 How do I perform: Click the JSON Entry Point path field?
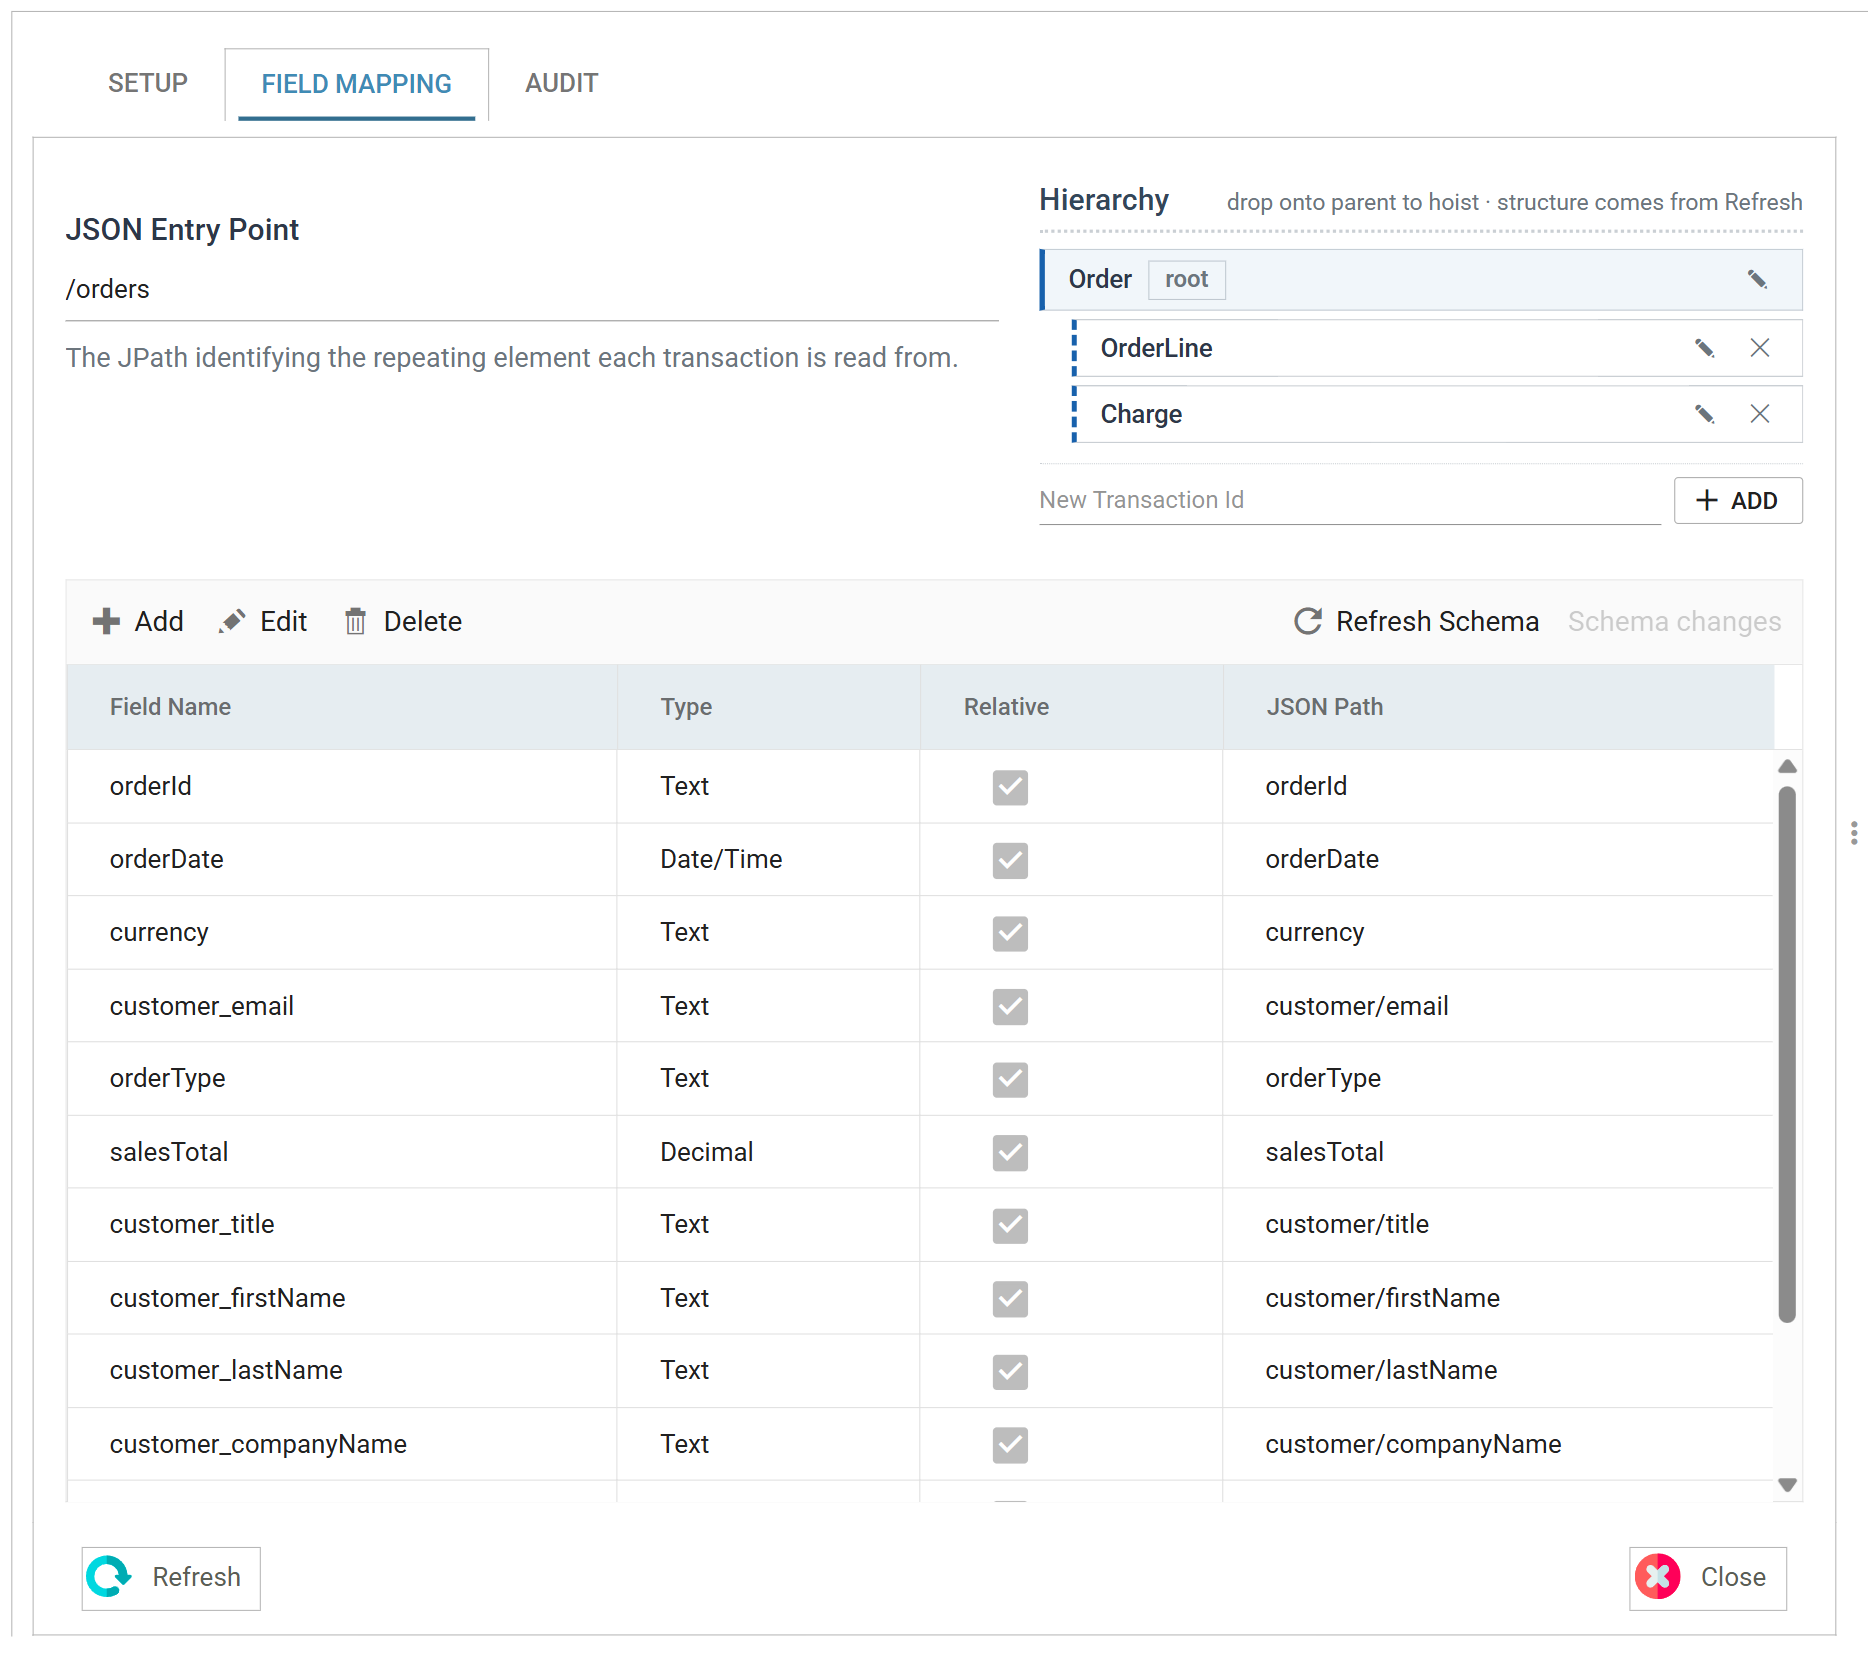[532, 290]
